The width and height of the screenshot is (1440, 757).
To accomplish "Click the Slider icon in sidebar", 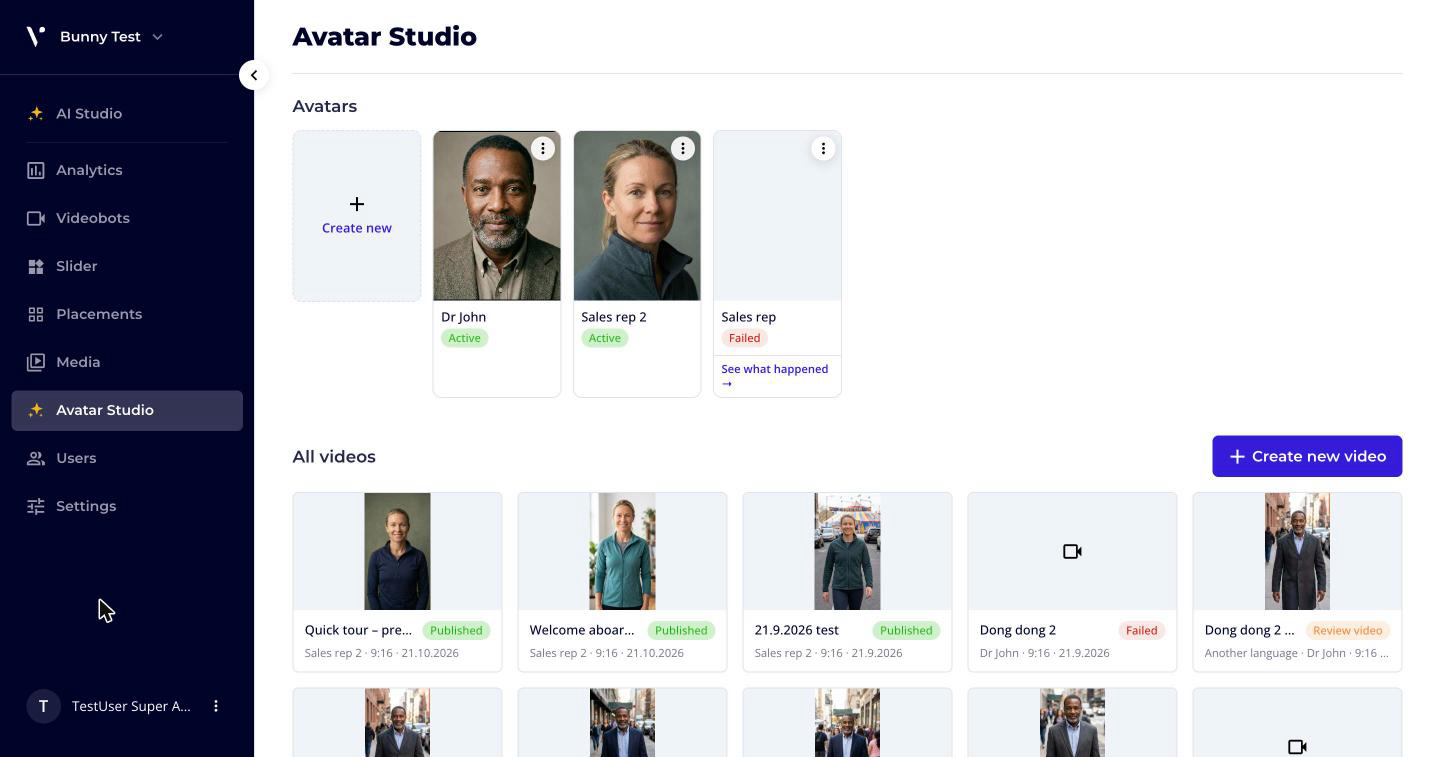I will point(36,266).
